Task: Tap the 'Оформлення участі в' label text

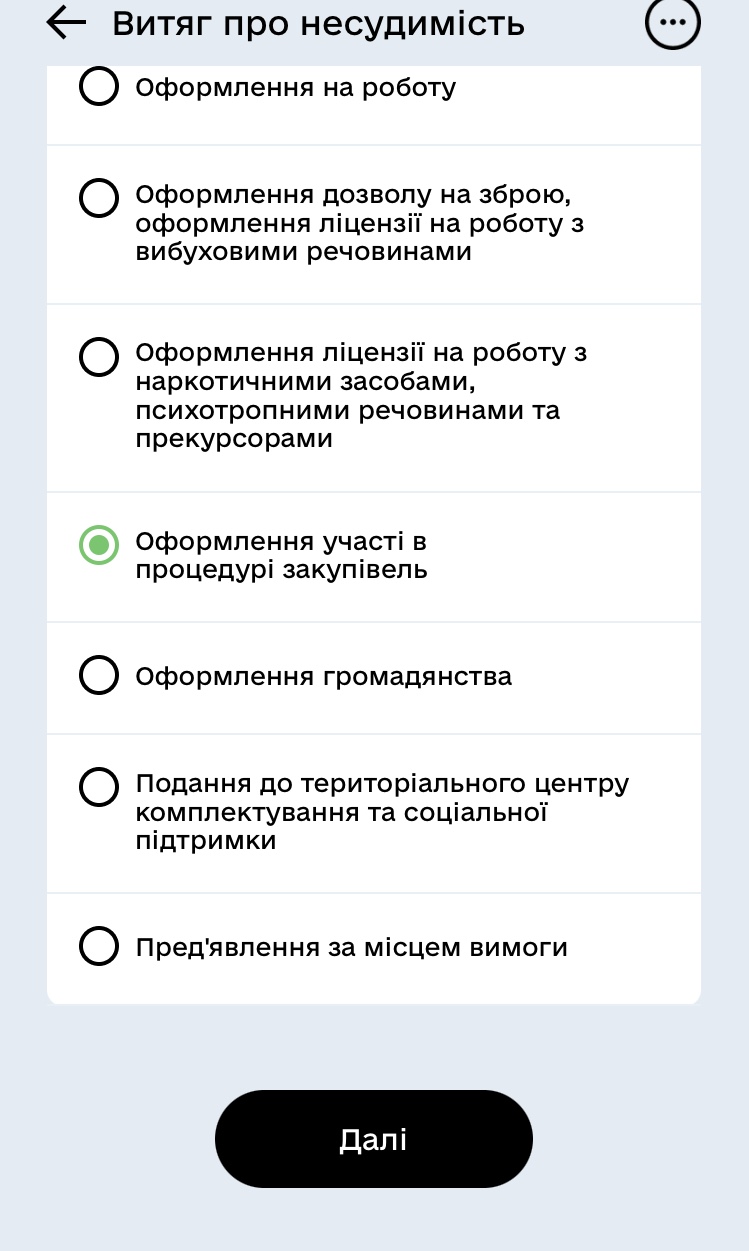Action: 281,542
